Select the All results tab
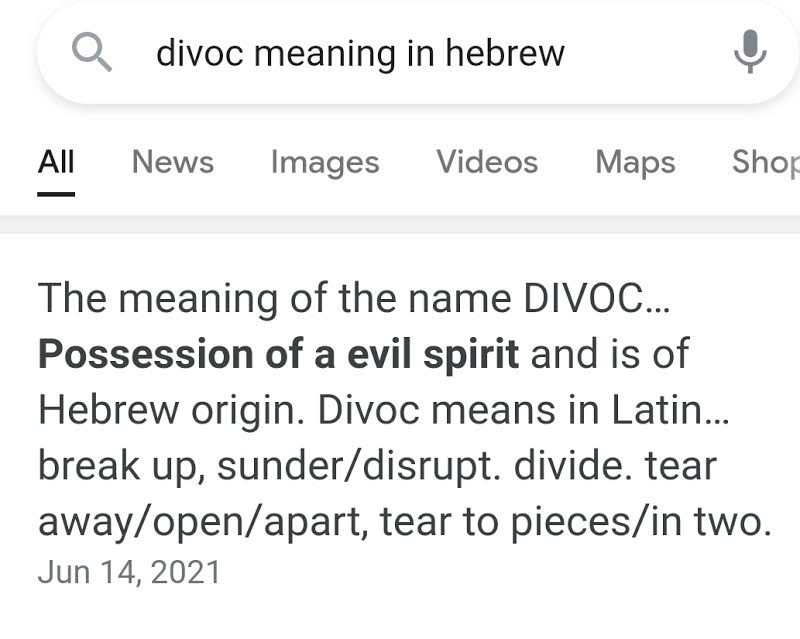This screenshot has height=639, width=800. click(56, 162)
